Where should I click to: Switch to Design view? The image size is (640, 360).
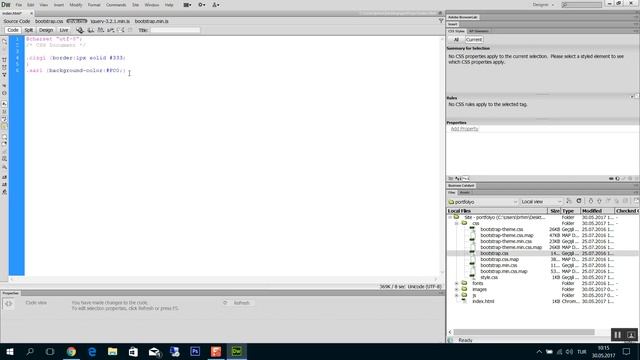pos(46,30)
